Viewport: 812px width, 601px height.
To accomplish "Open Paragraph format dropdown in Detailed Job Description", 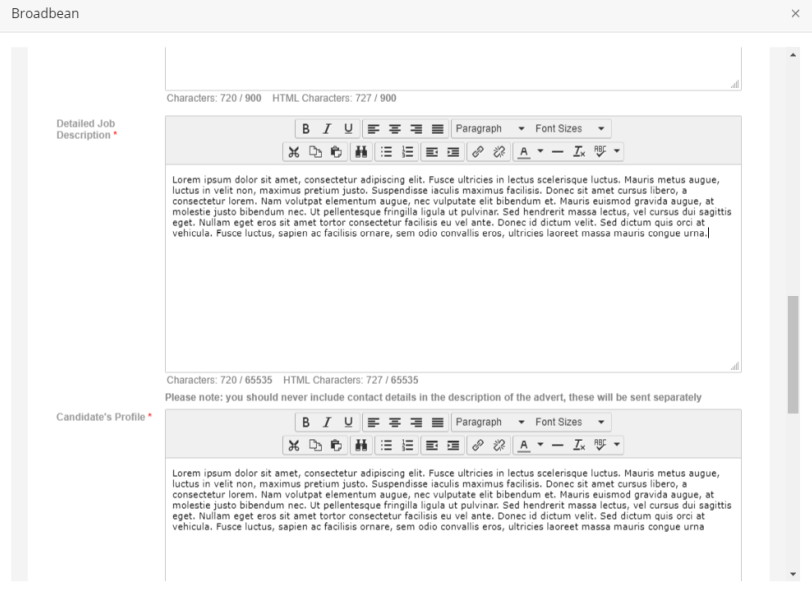I will tap(490, 129).
